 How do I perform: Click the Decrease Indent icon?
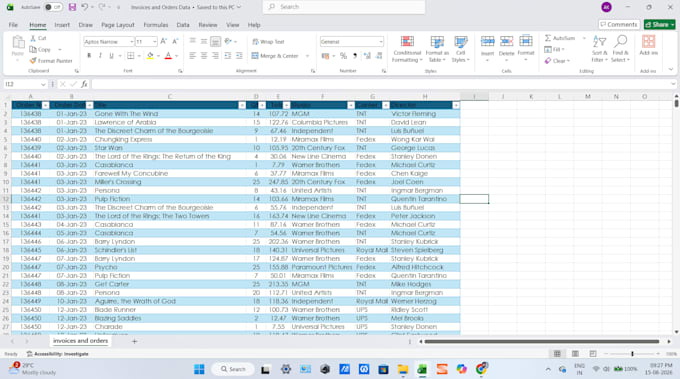[228, 56]
